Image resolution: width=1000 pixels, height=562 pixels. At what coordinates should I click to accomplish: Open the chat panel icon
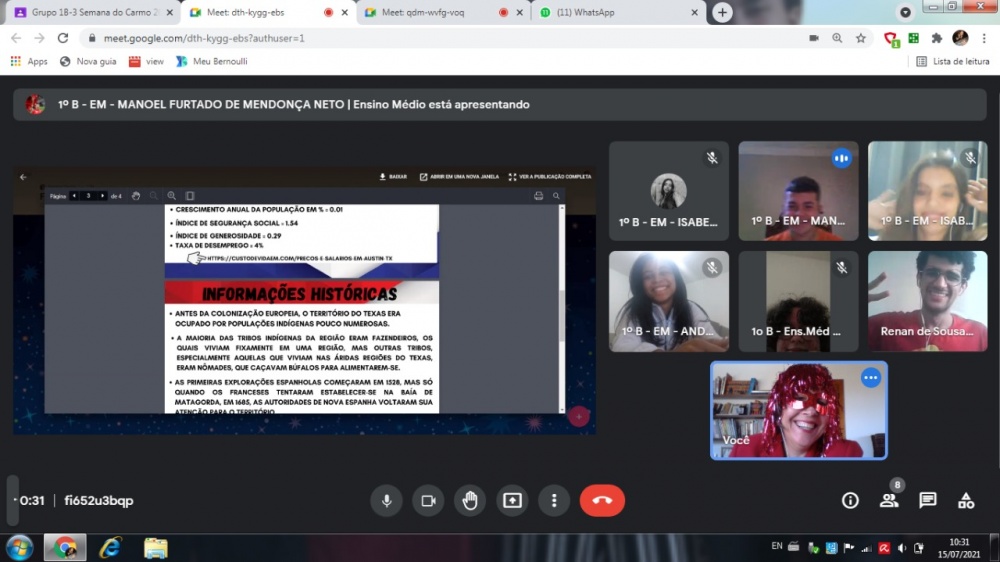(x=927, y=501)
